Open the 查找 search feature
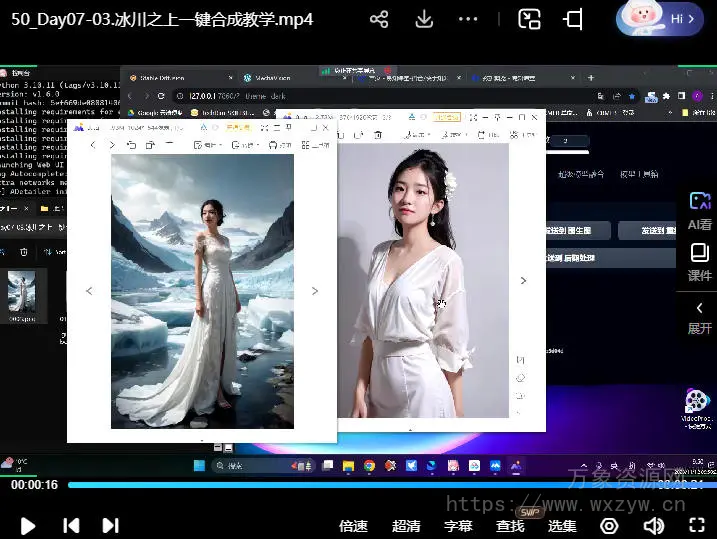The image size is (717, 539). [x=510, y=526]
